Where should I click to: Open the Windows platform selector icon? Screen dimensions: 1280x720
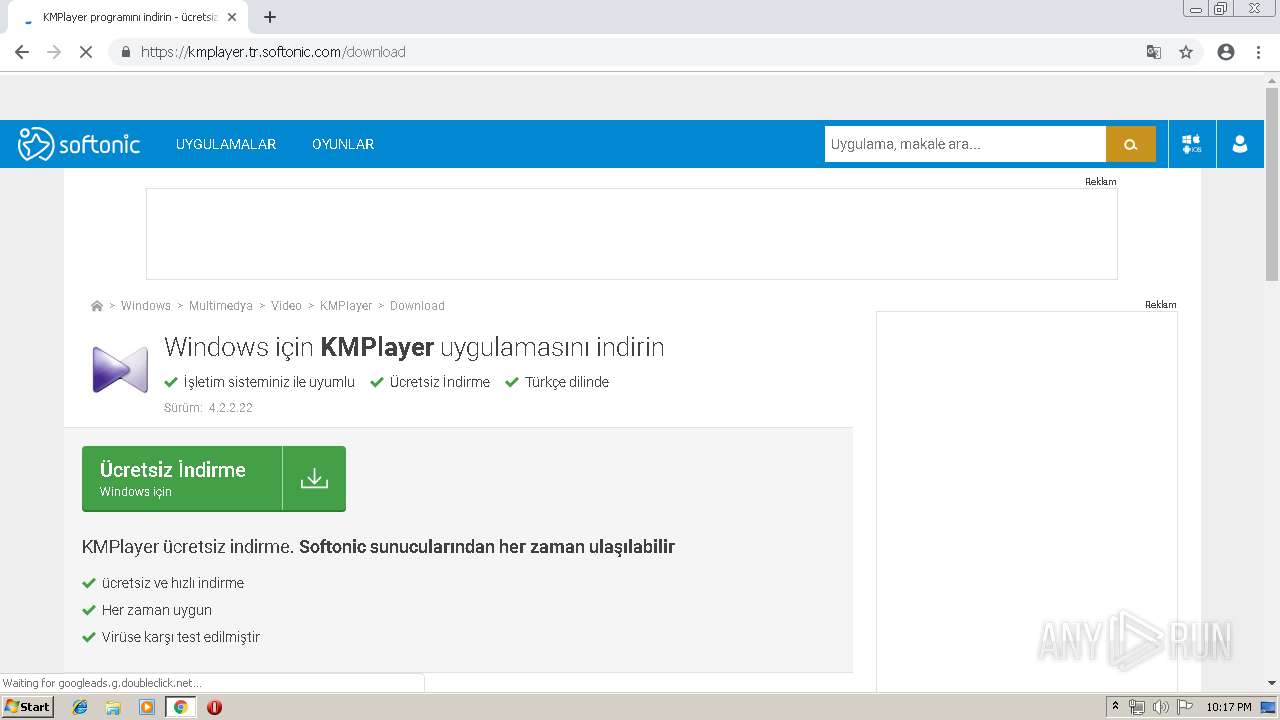click(1192, 144)
